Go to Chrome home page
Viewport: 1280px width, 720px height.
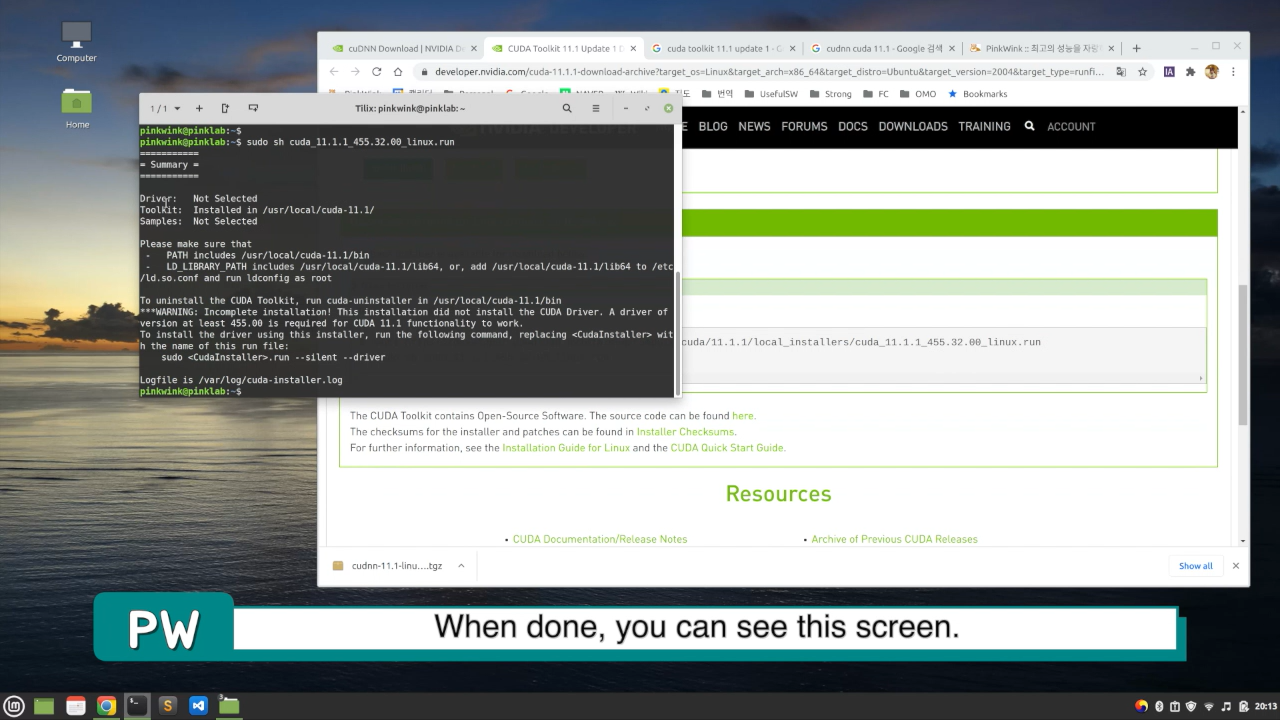[x=398, y=72]
